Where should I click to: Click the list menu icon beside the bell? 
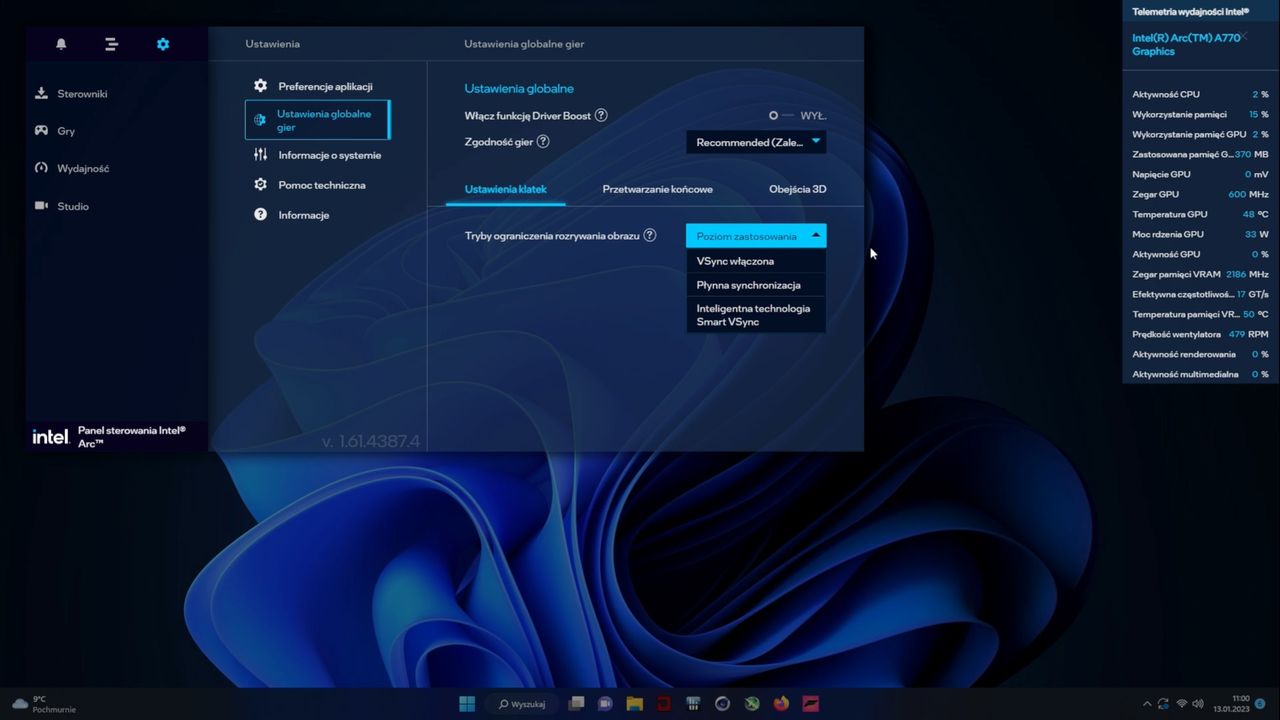pyautogui.click(x=111, y=44)
